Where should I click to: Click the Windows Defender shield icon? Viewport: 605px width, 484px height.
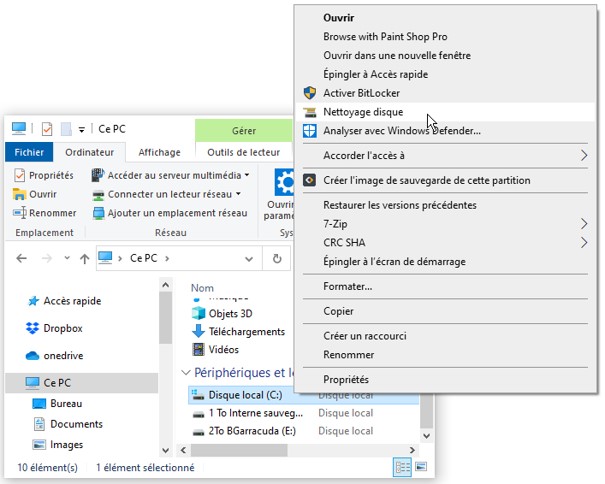[310, 131]
